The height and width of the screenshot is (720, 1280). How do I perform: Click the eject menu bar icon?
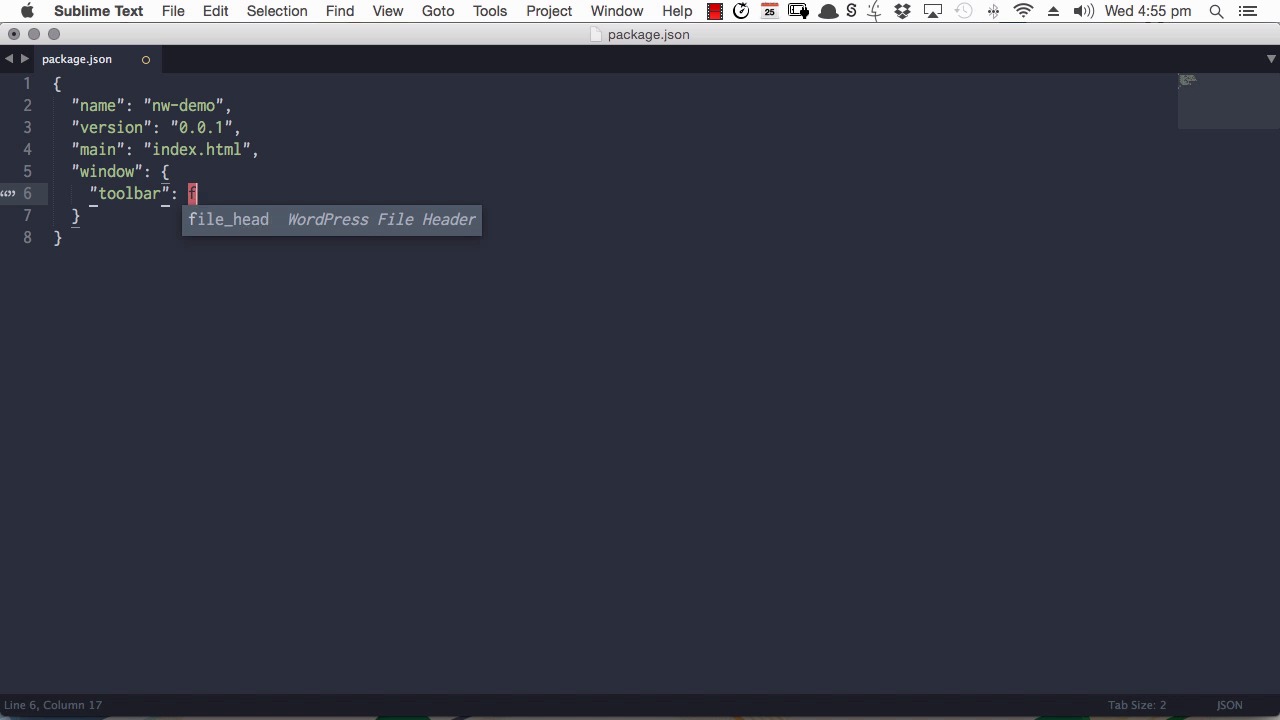(x=1053, y=11)
